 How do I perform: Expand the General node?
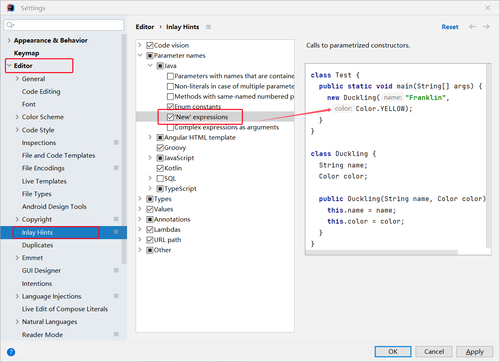point(17,79)
